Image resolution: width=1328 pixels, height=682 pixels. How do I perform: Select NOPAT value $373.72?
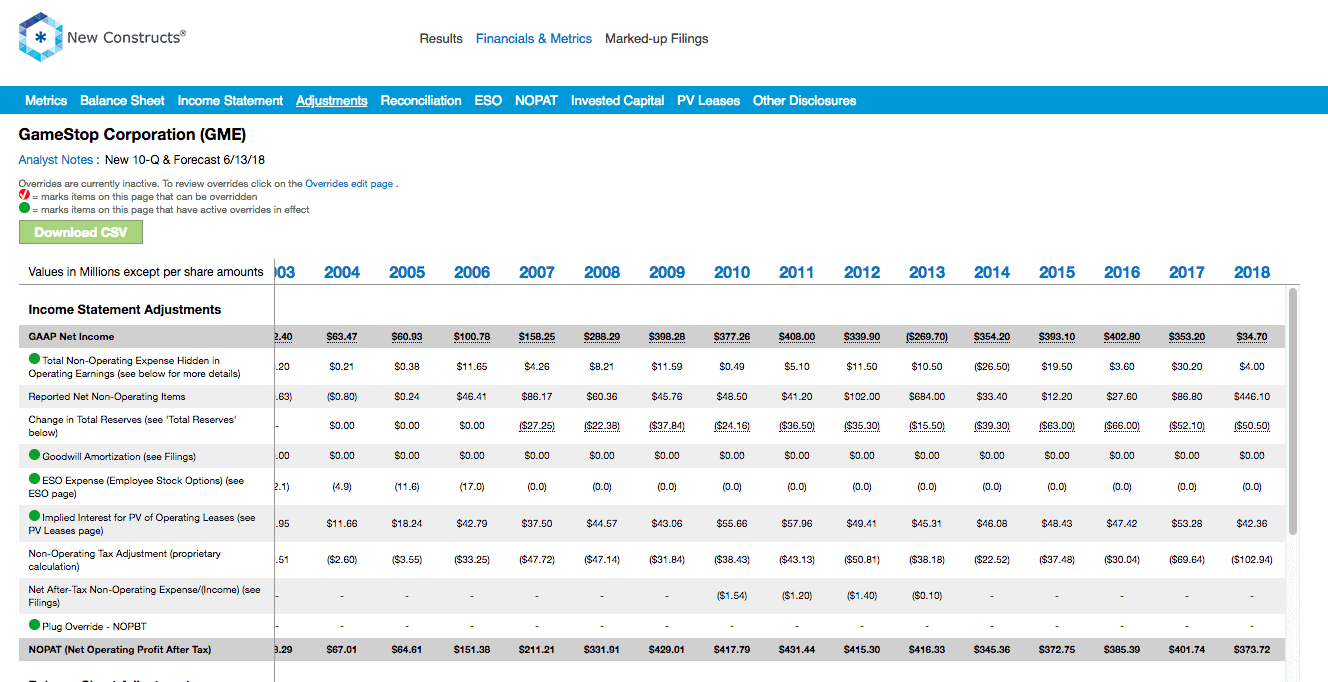point(1252,650)
